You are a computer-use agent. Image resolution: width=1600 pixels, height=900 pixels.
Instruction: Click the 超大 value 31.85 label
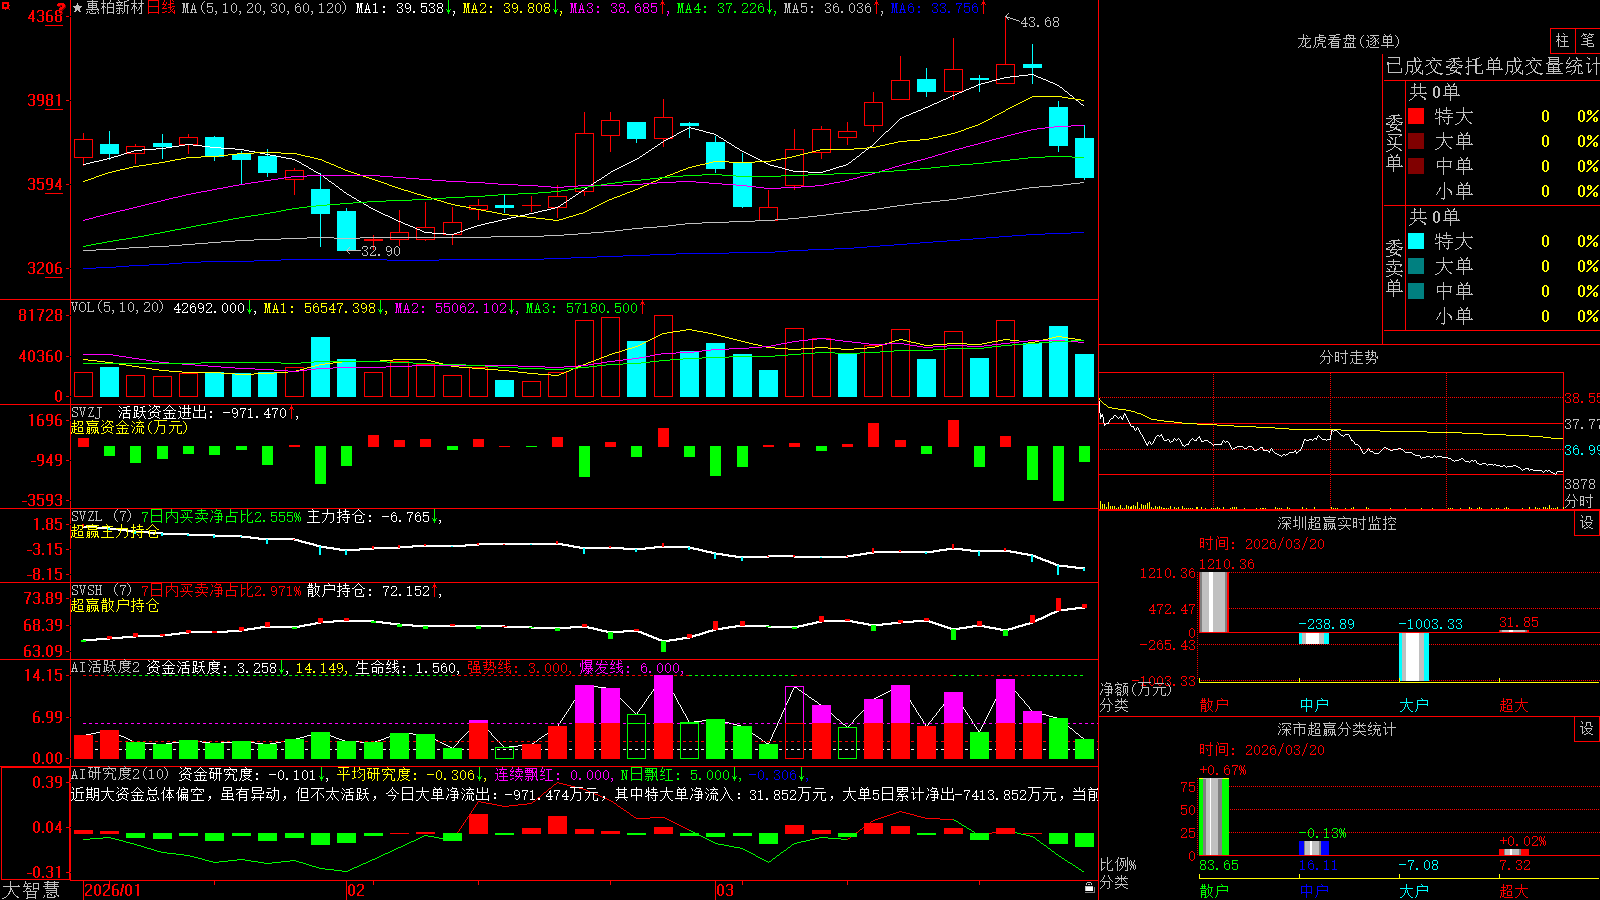[1519, 623]
